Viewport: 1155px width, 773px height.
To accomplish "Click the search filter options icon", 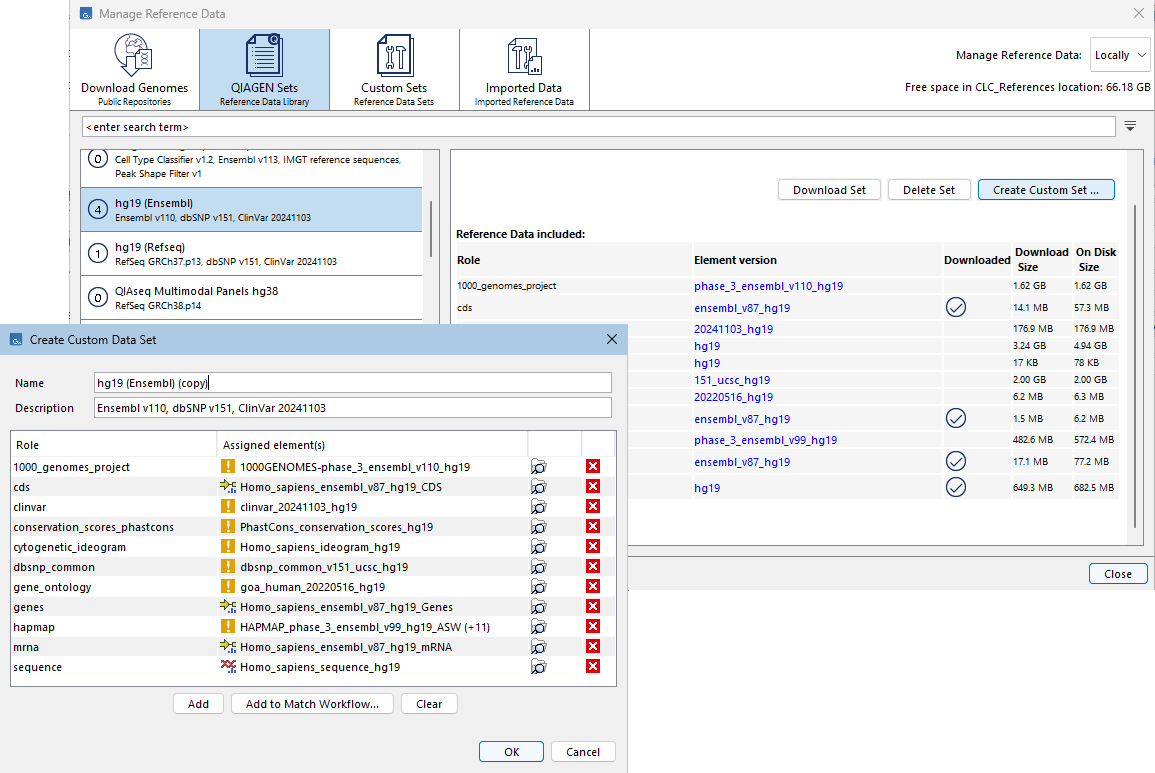I will pyautogui.click(x=1131, y=126).
